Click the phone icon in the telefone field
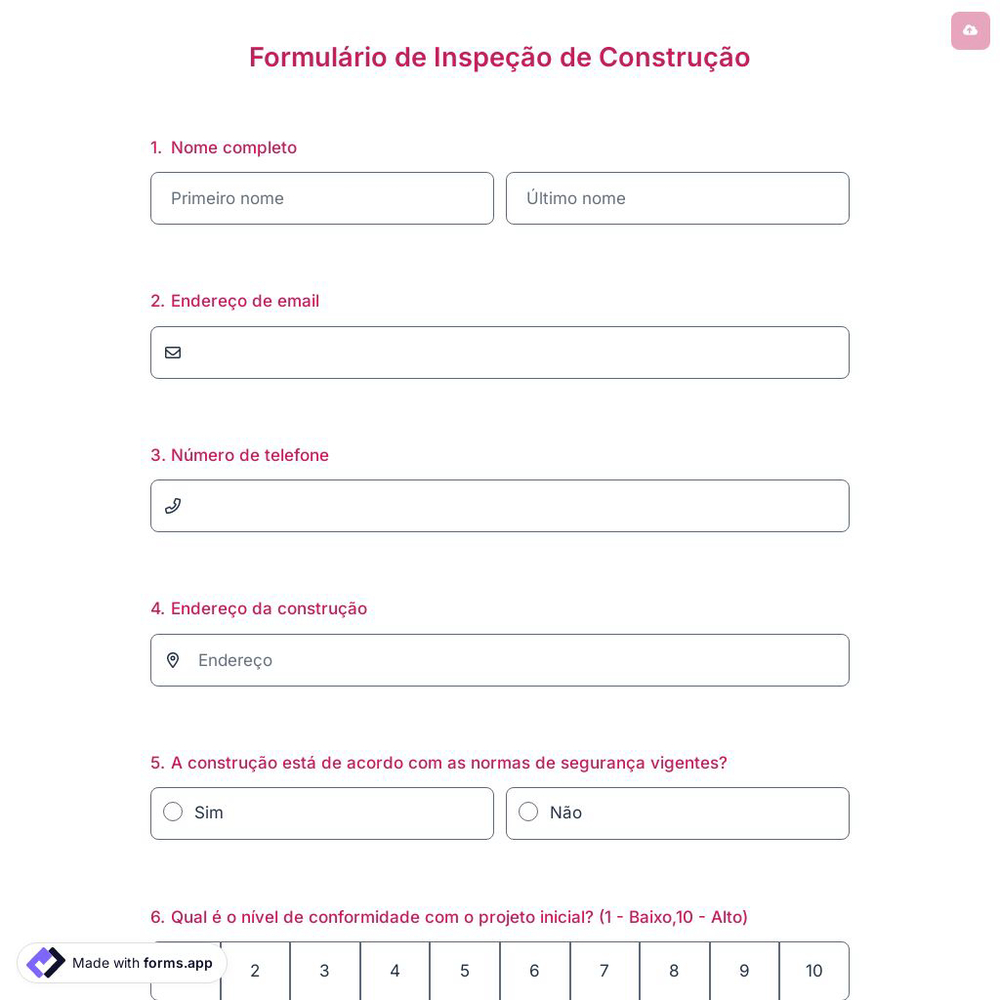 173,506
